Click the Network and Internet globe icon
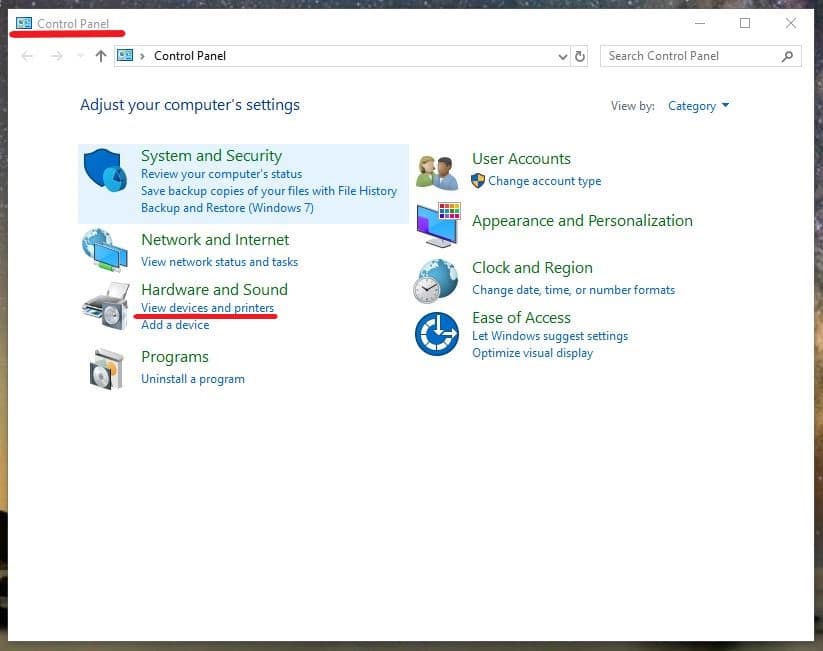823x651 pixels. [105, 250]
